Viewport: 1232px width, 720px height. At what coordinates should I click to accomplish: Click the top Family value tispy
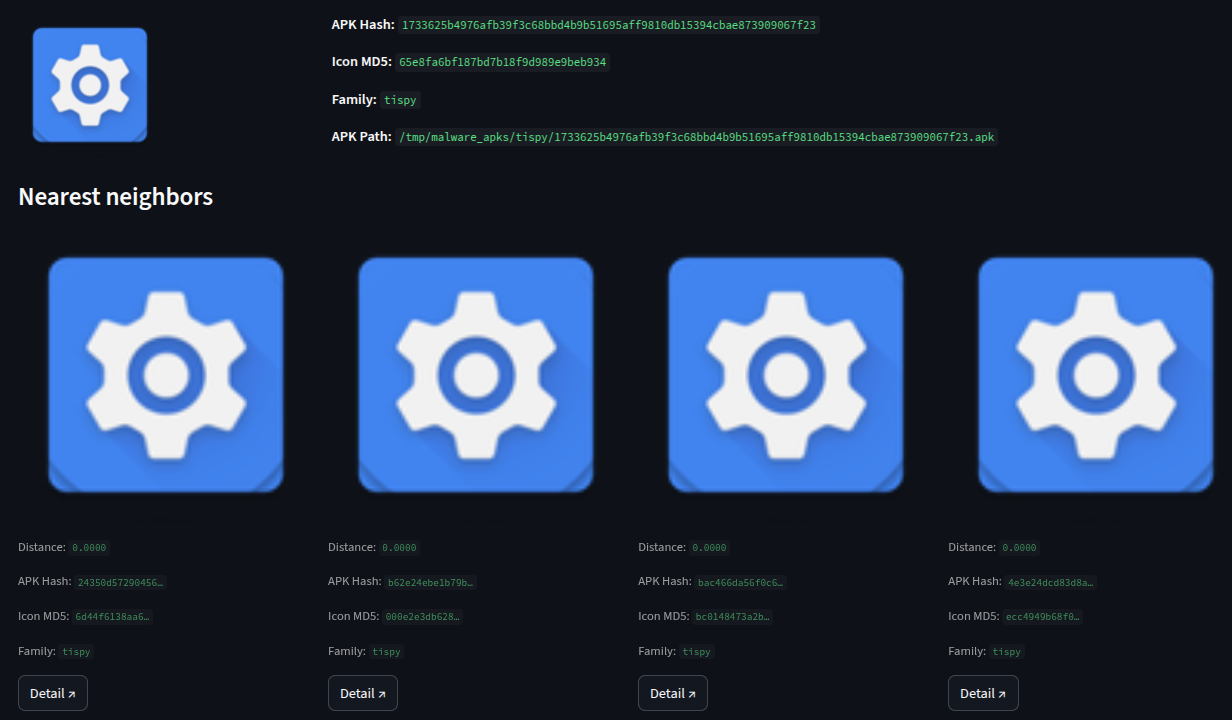tap(400, 100)
